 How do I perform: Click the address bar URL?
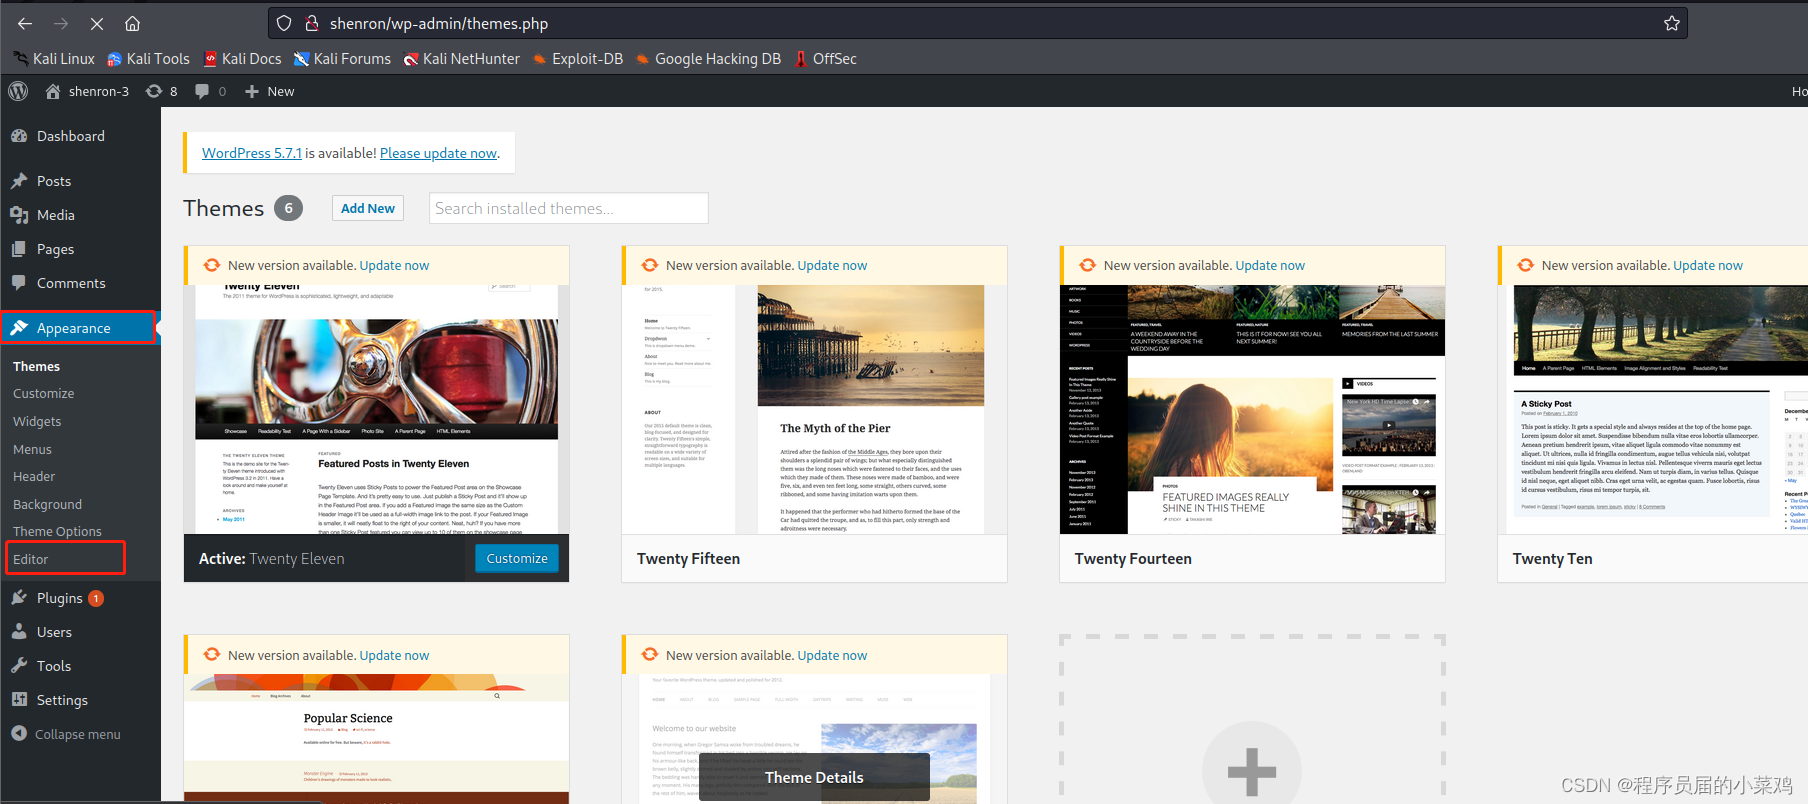pos(439,23)
